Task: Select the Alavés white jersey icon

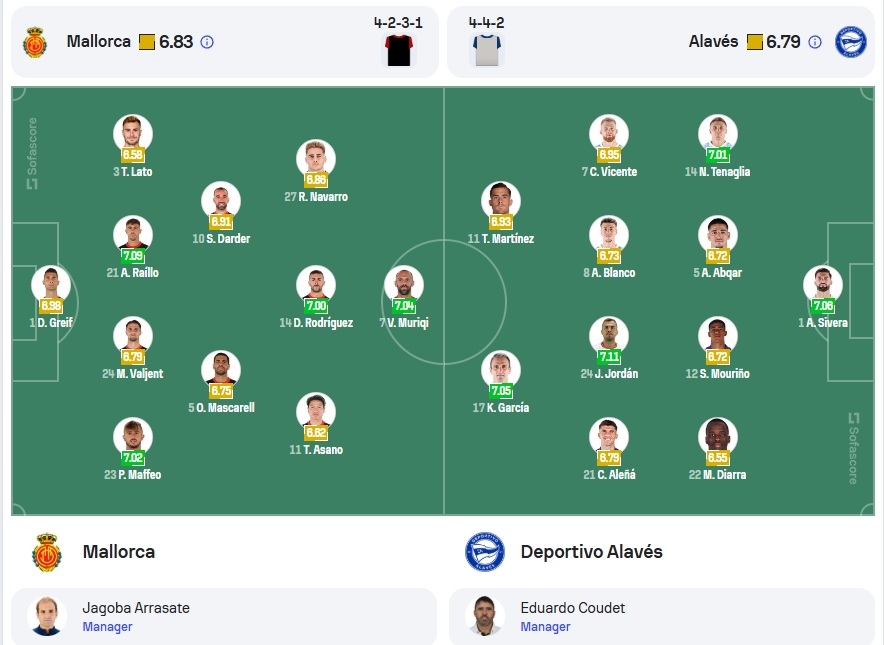Action: pyautogui.click(x=487, y=50)
